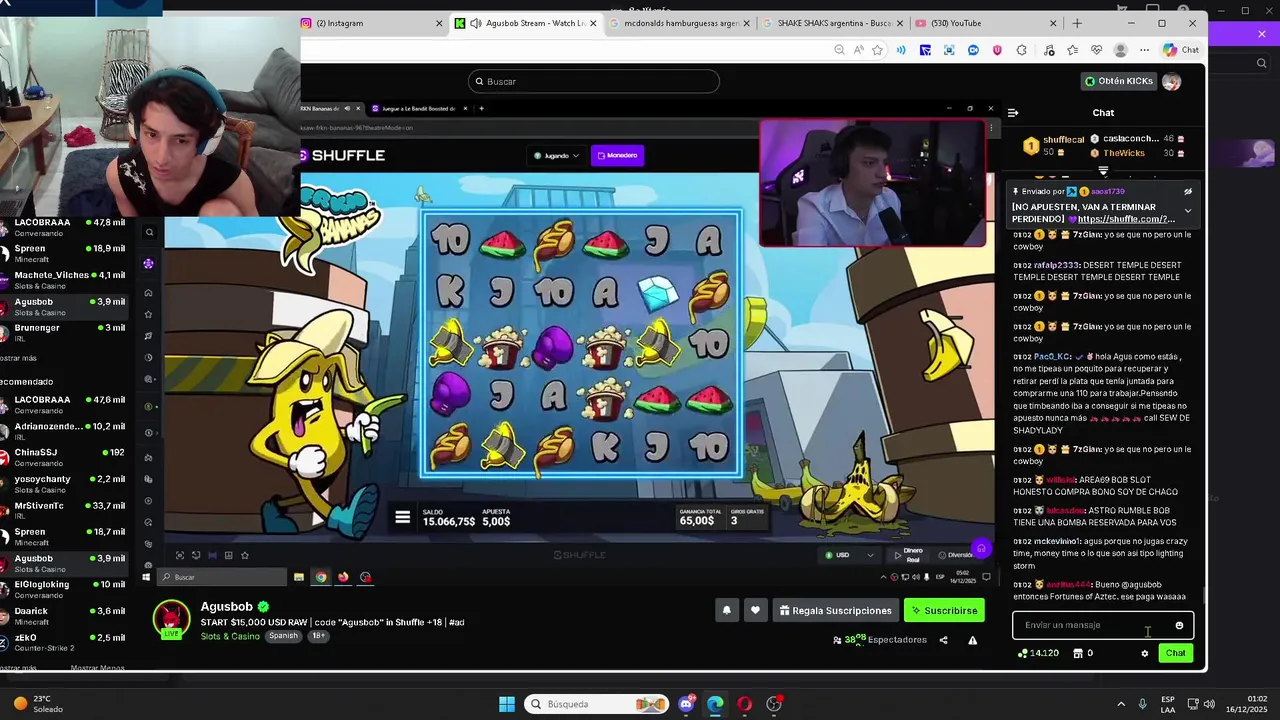Click Mostrar más under followed channels
This screenshot has width=1280, height=720.
[x=18, y=358]
